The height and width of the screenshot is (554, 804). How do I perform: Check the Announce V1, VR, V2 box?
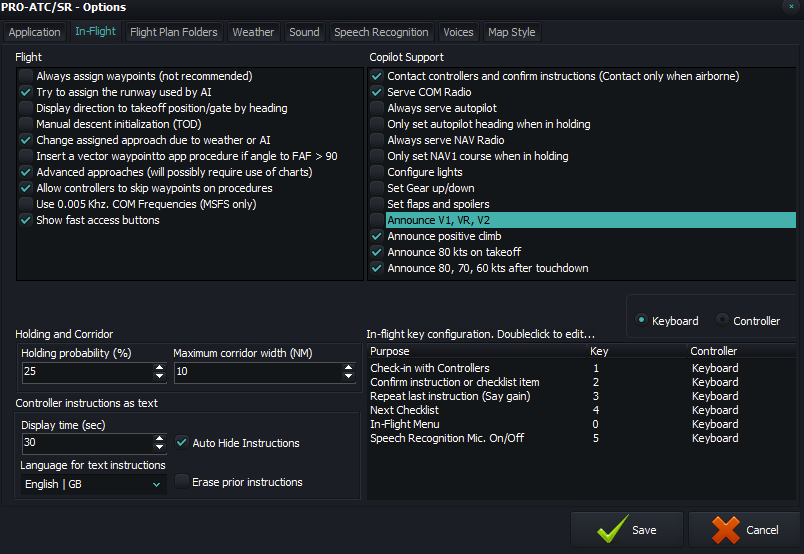[x=377, y=220]
